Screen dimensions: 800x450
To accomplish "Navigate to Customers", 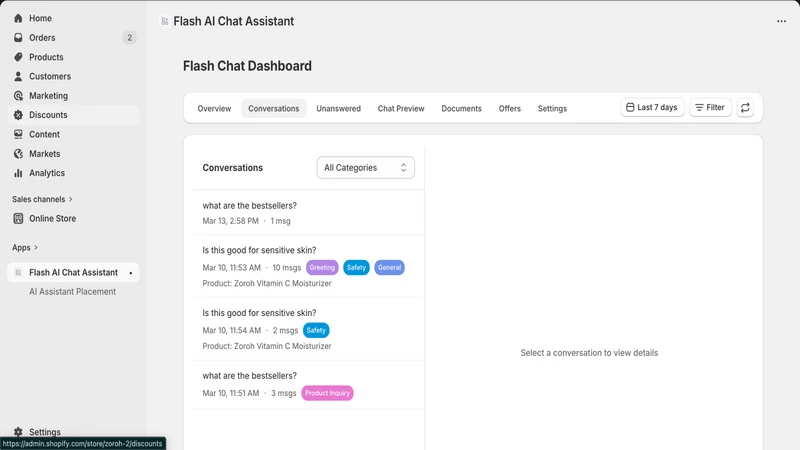I will pos(50,77).
